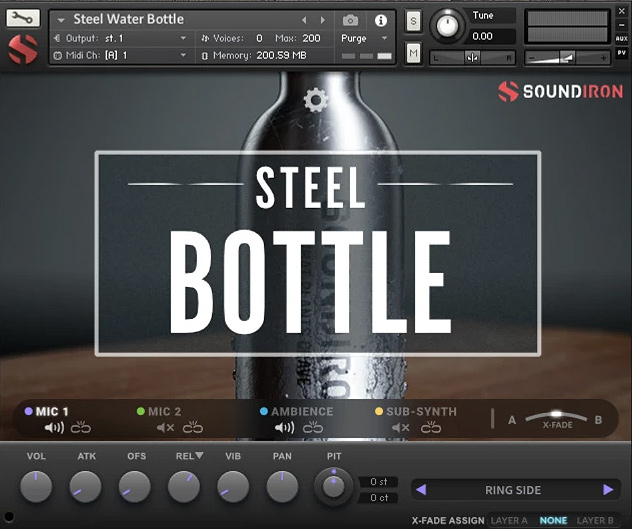The image size is (632, 529).
Task: Open the instrument name dropdown arrow
Action: [x=61, y=20]
